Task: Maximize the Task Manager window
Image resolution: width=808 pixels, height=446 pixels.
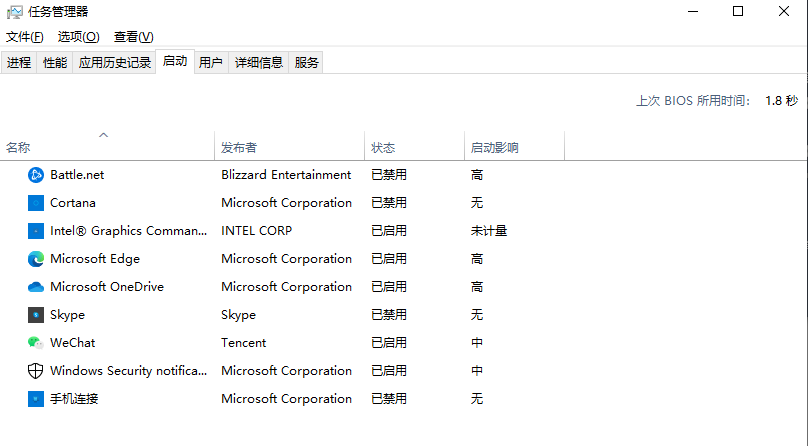Action: click(x=738, y=11)
